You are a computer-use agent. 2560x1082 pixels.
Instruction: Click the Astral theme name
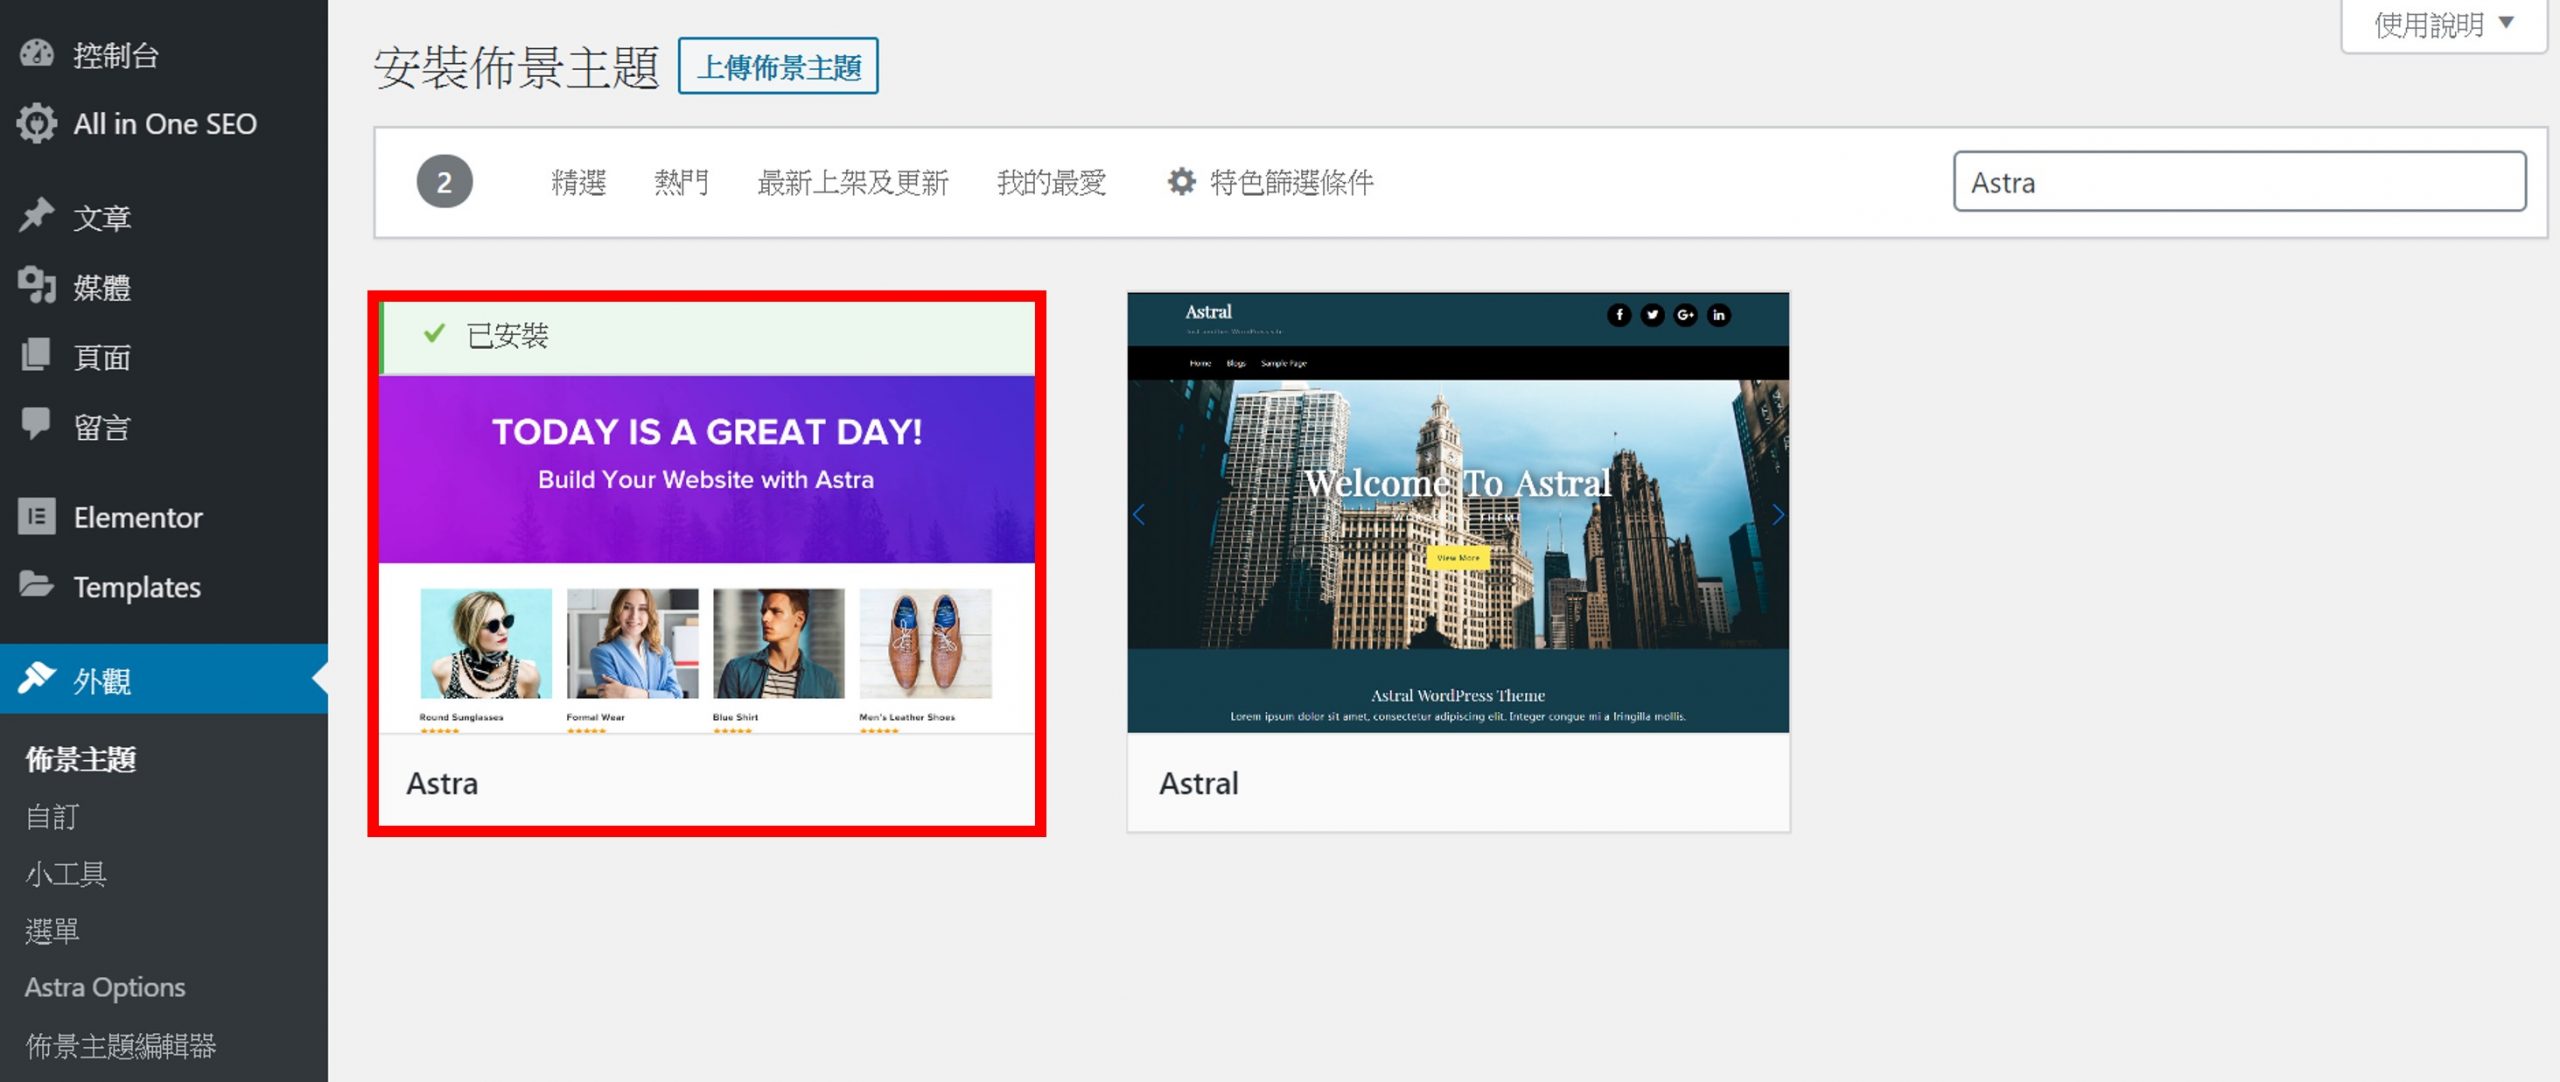tap(1198, 783)
